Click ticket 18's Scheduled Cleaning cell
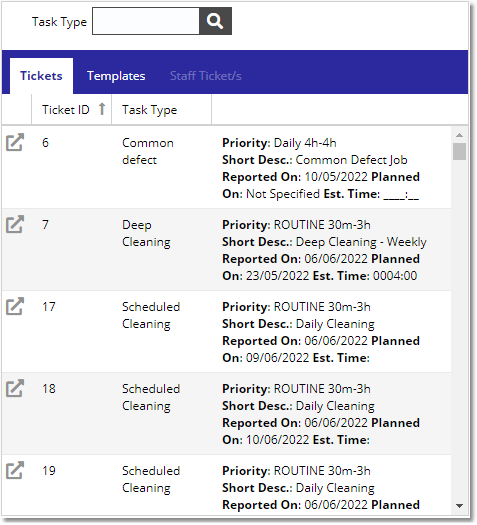 tap(151, 397)
